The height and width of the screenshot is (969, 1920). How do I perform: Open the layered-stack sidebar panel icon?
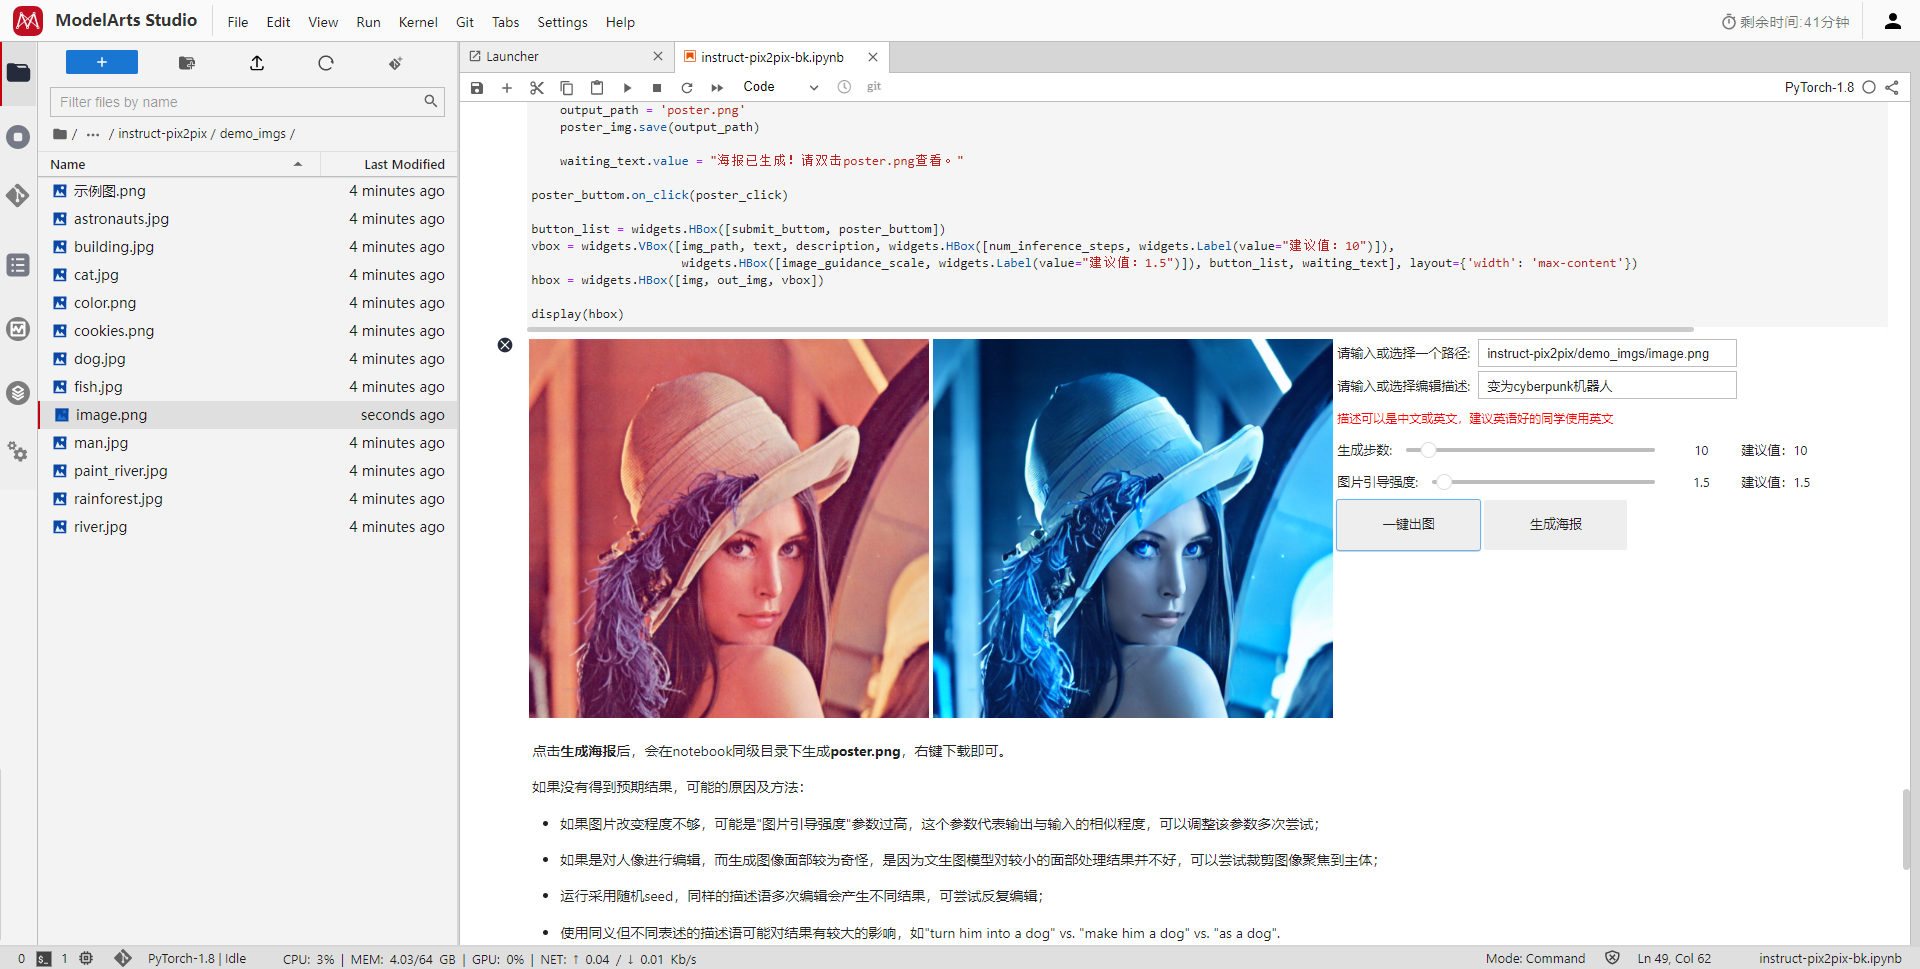(19, 393)
